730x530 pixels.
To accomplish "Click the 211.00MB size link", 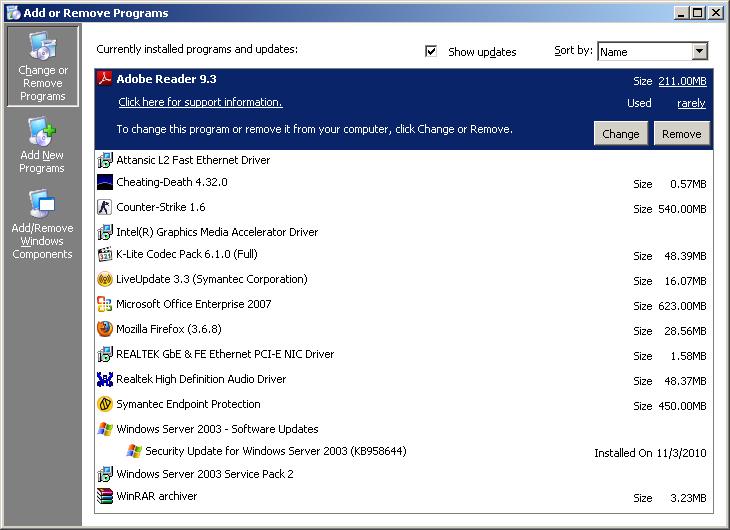I will point(682,81).
